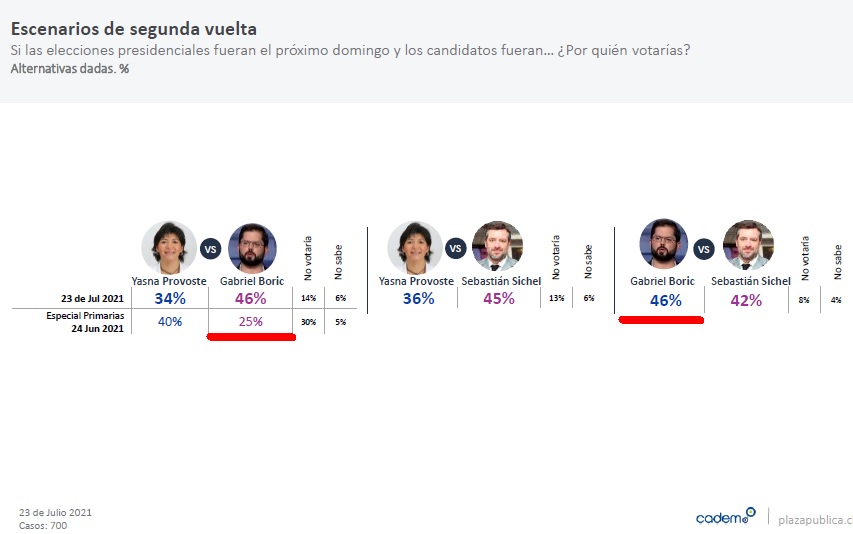Click the VS badge between Provoste and Sichel
853x534 pixels.
point(455,249)
